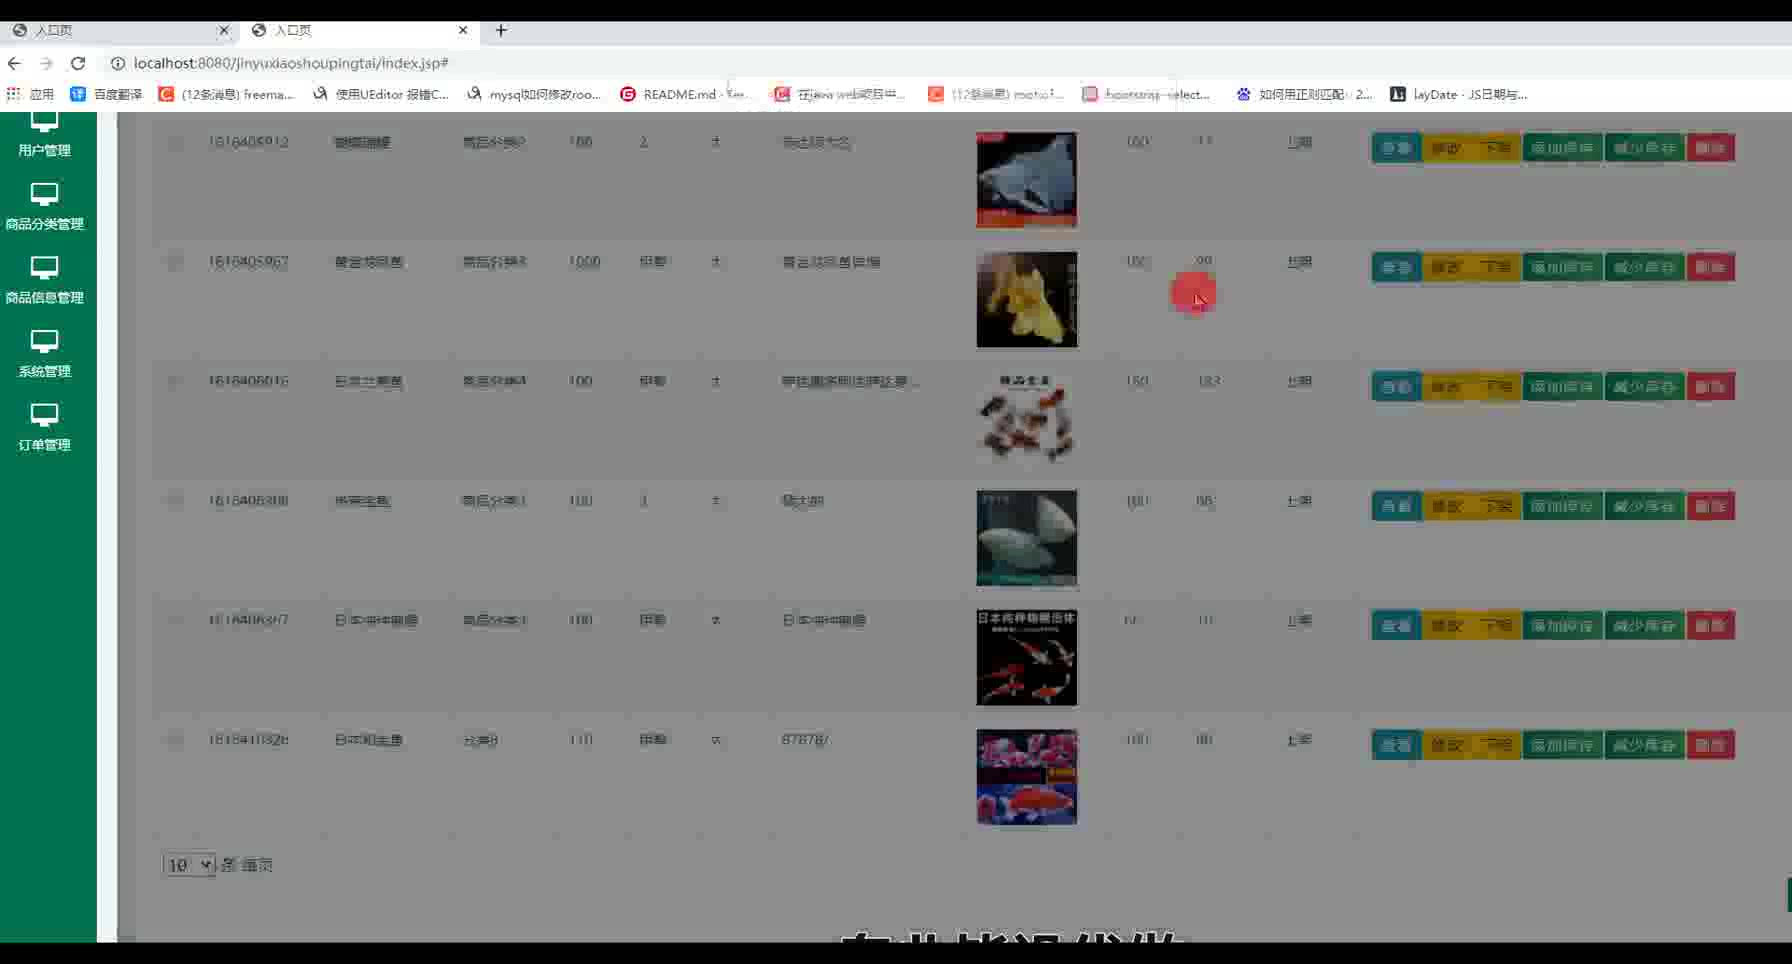Tick the checkbox in the black koi poster row
Image resolution: width=1792 pixels, height=964 pixels.
pos(175,620)
